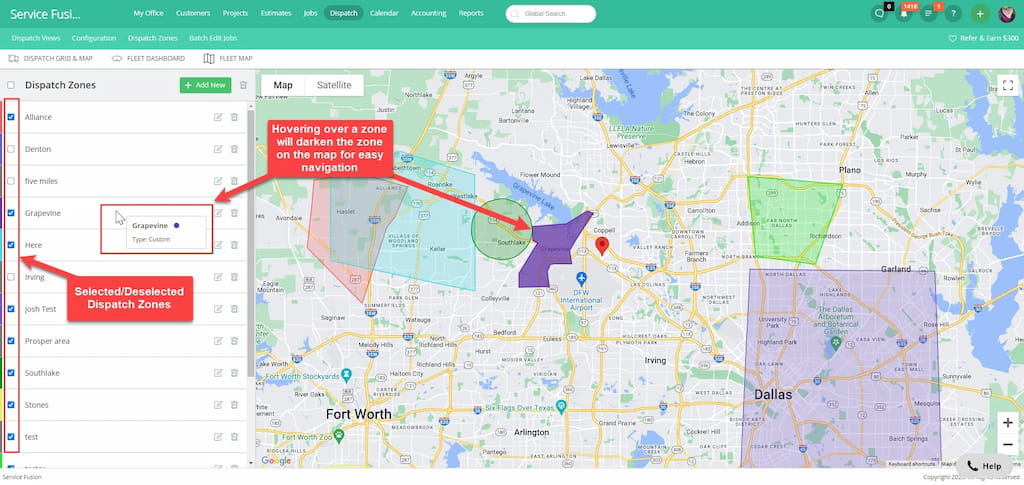
Task: Delete the five miles zone
Action: (x=234, y=181)
